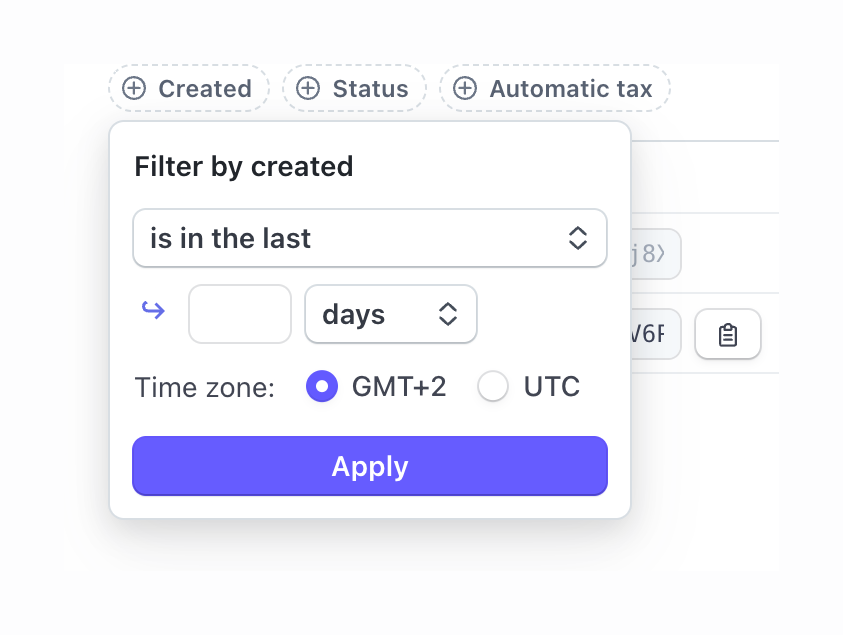Click the plus icon beside Status
Image resolution: width=843 pixels, height=635 pixels.
[x=308, y=88]
